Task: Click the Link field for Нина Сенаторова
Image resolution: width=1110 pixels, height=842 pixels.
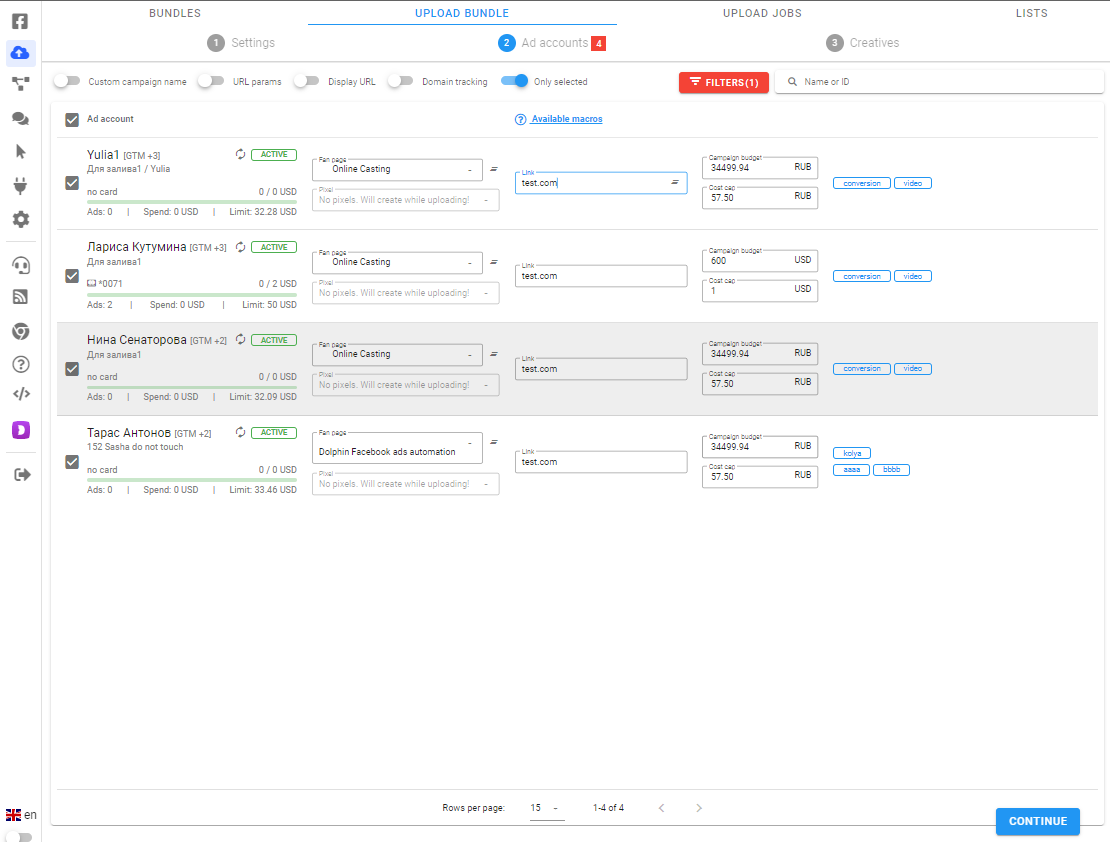Action: tap(601, 369)
